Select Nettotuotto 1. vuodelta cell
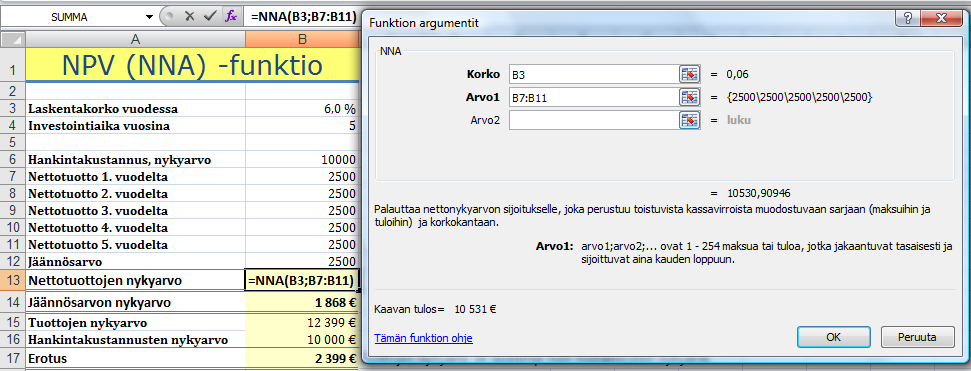The width and height of the screenshot is (971, 371). [x=135, y=177]
